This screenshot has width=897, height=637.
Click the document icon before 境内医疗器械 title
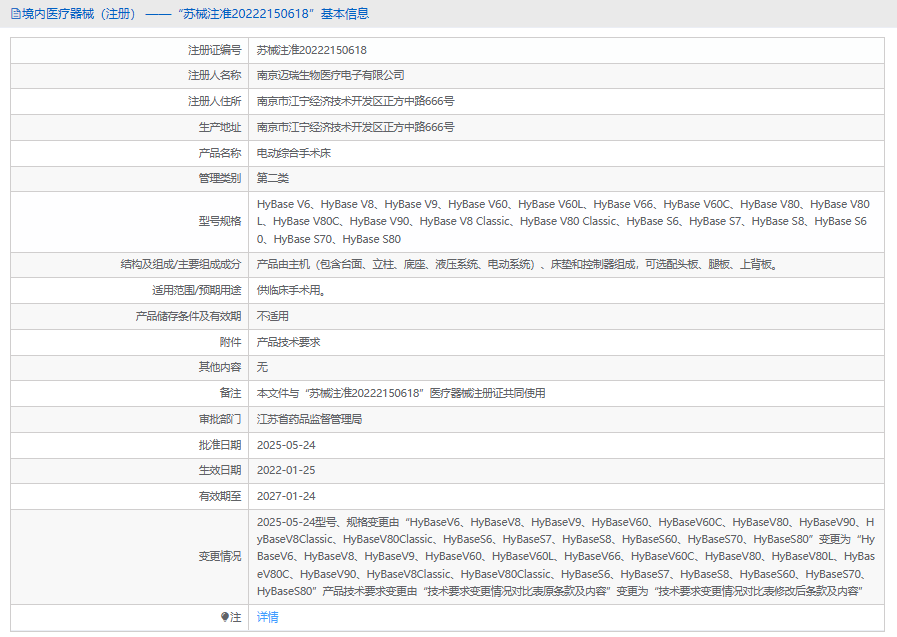point(15,14)
